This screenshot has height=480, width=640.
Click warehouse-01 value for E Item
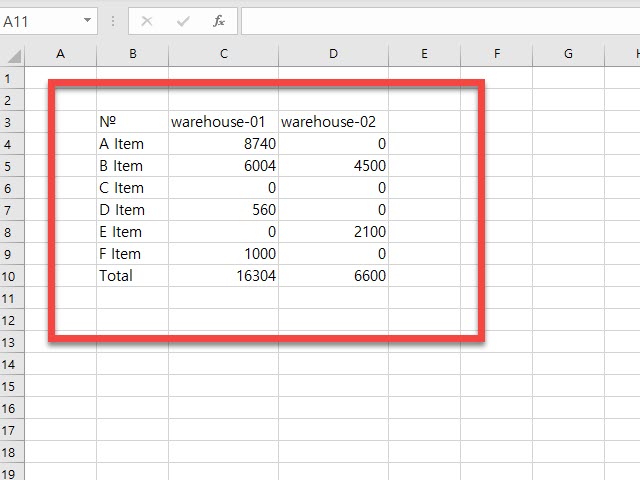coord(224,232)
